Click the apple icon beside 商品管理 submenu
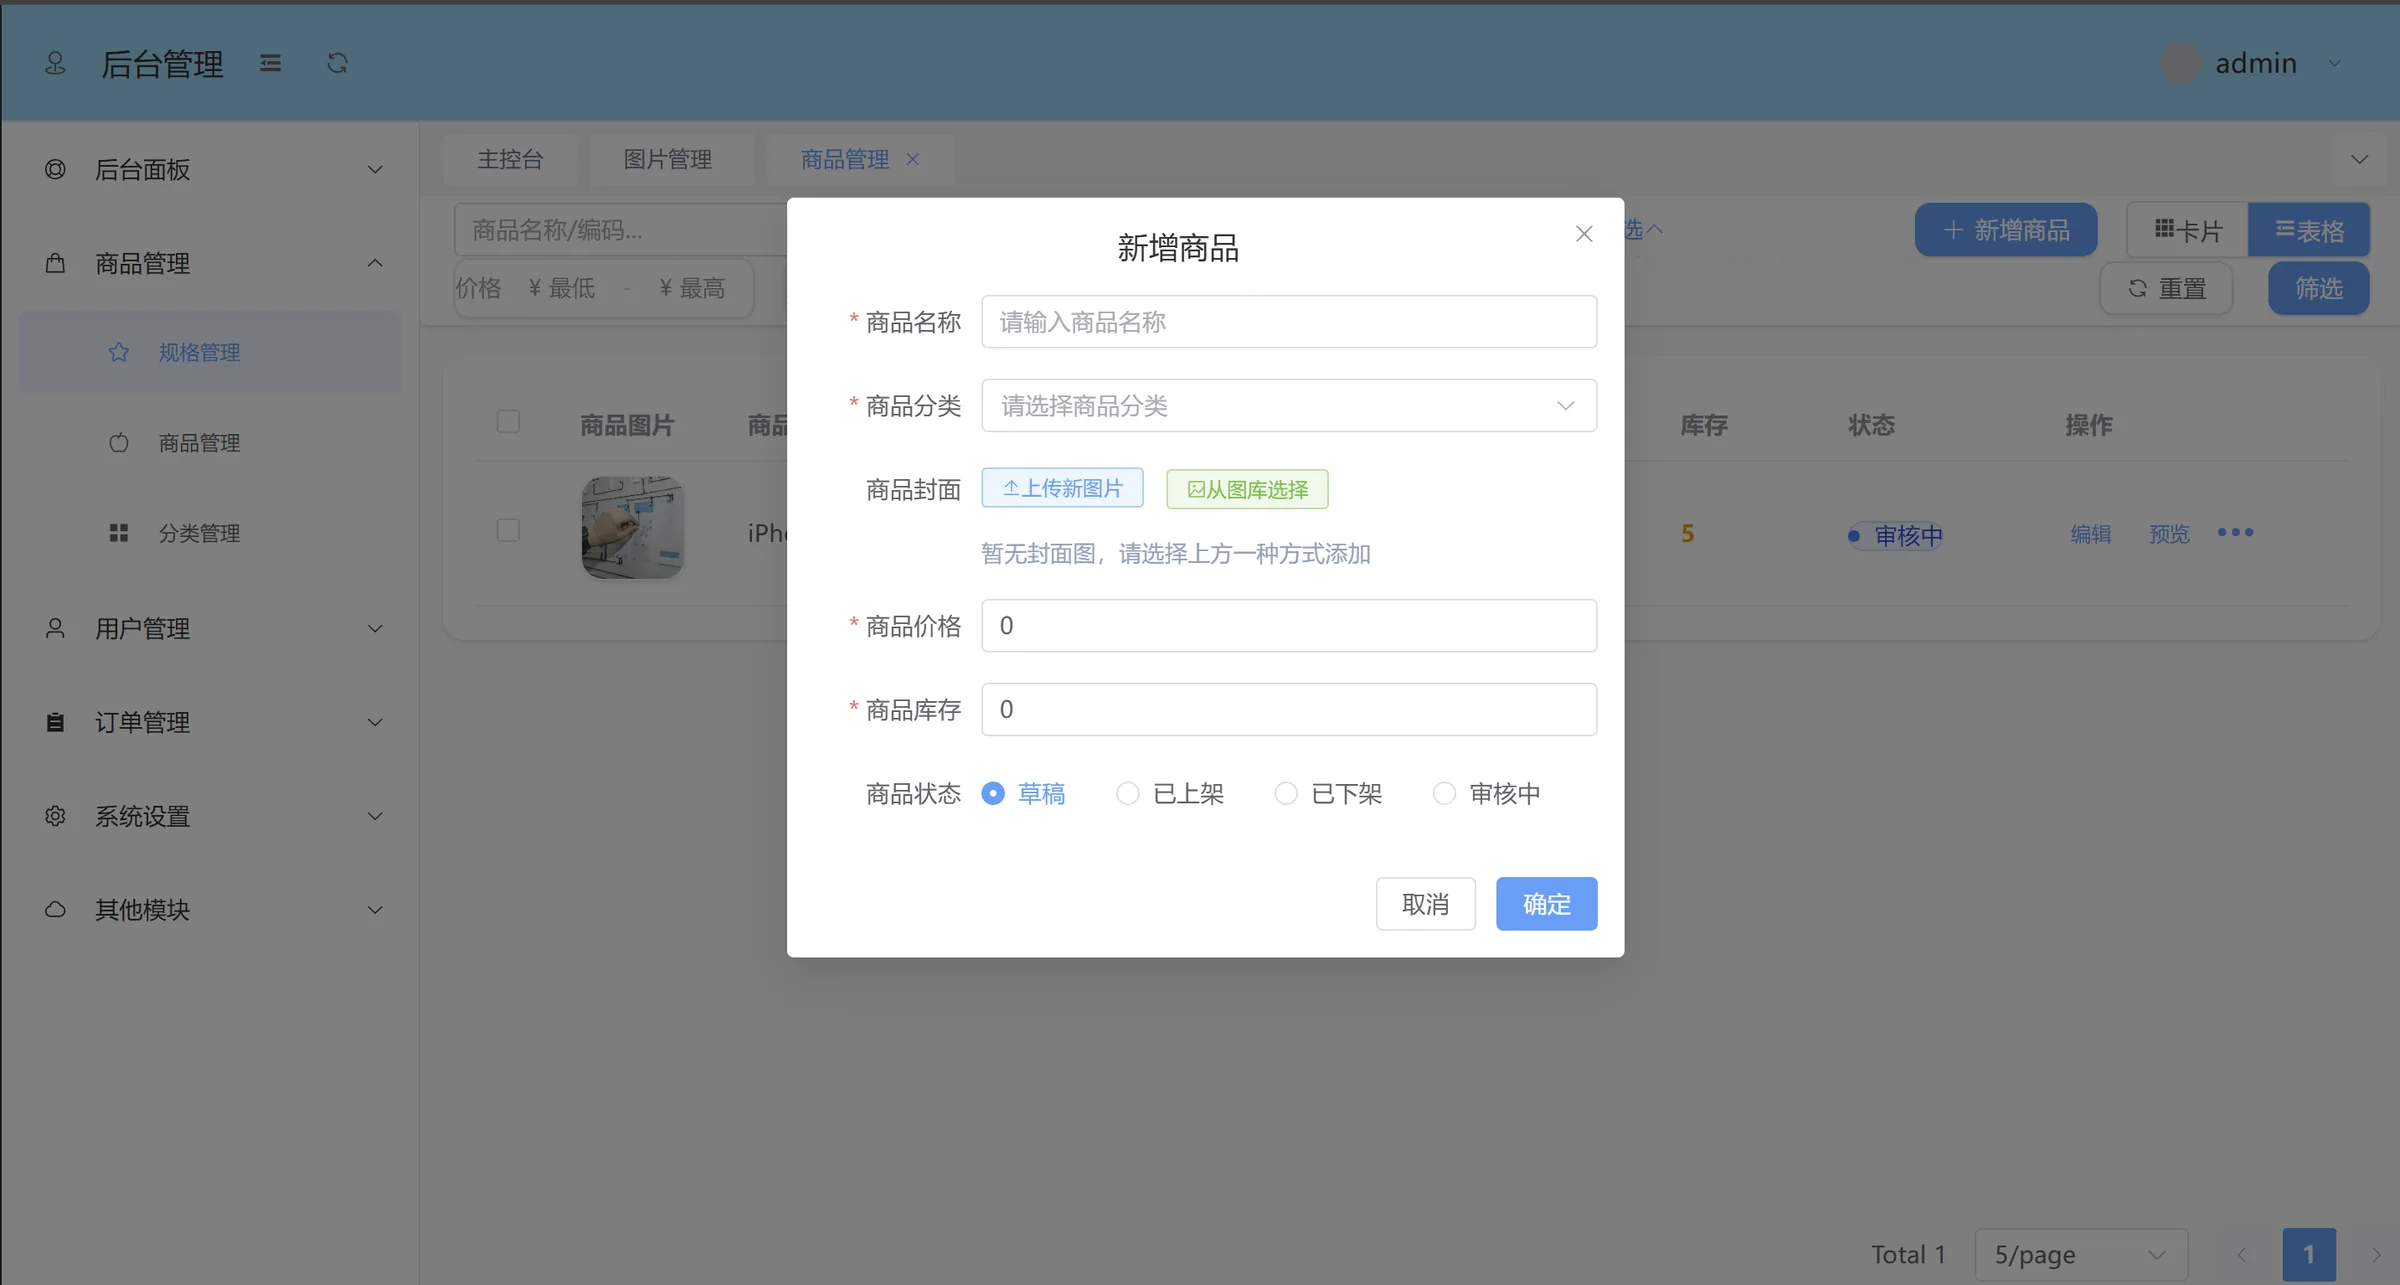Screen dimensions: 2400x1285 [x=119, y=442]
